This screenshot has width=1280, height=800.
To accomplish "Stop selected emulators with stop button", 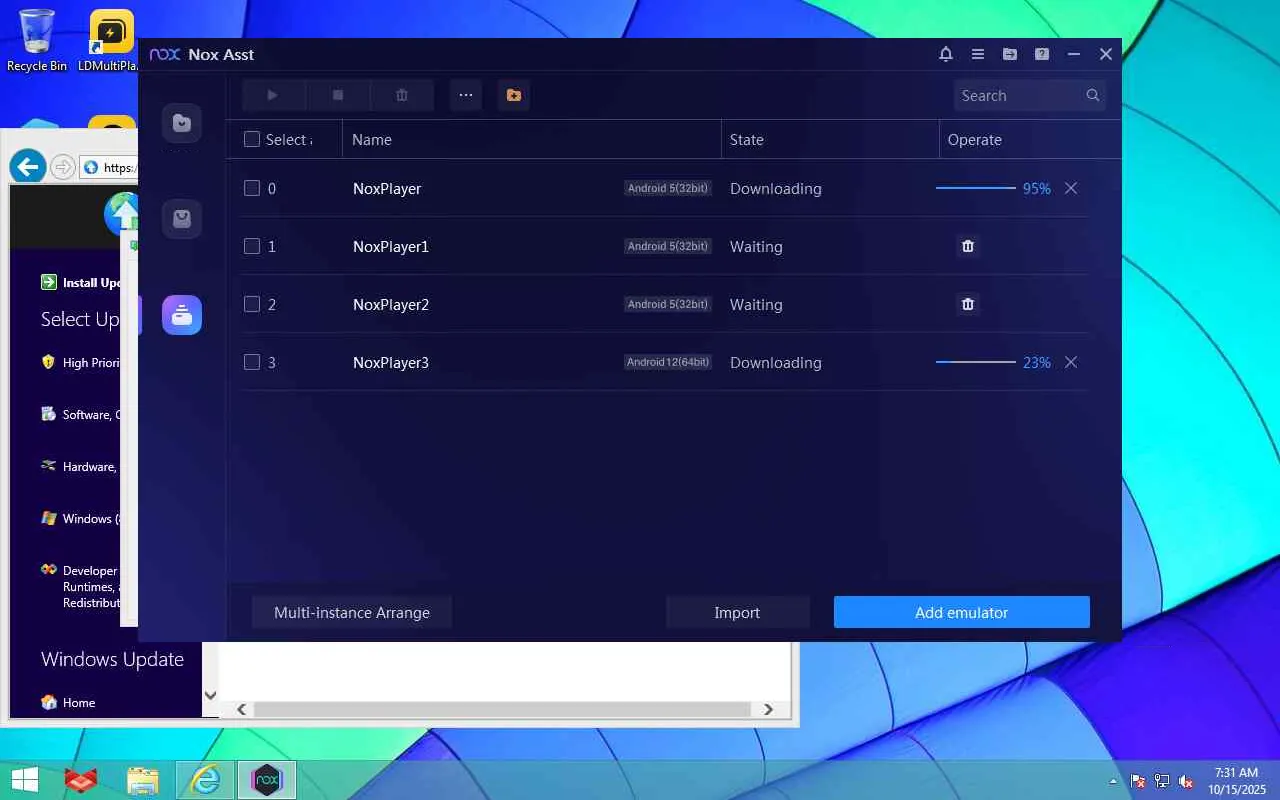I will pyautogui.click(x=338, y=95).
